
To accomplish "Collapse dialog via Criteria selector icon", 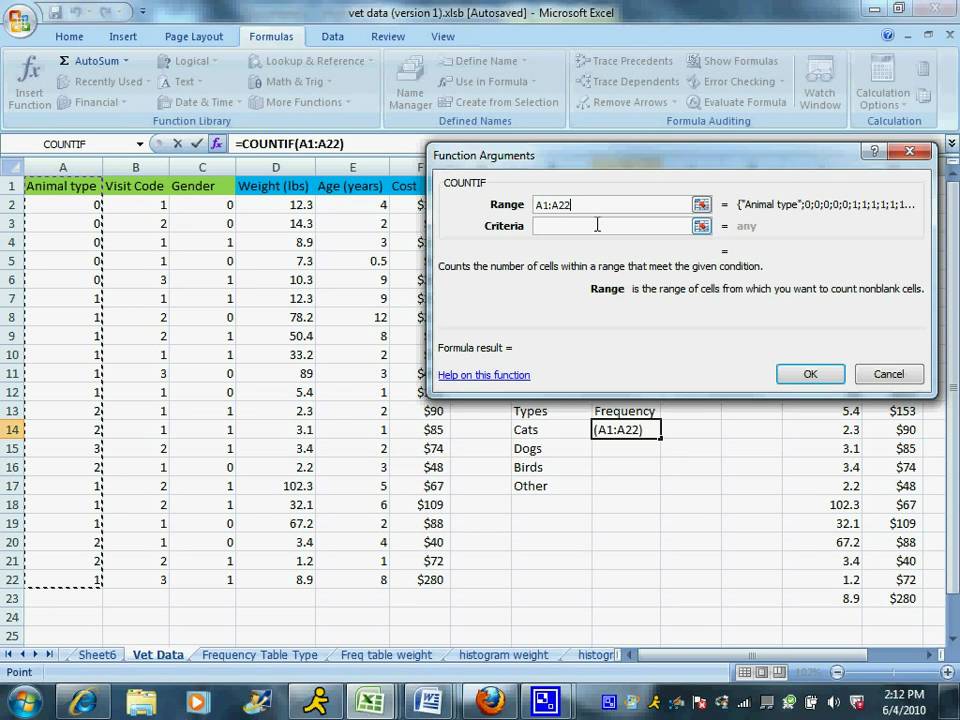I will [702, 226].
